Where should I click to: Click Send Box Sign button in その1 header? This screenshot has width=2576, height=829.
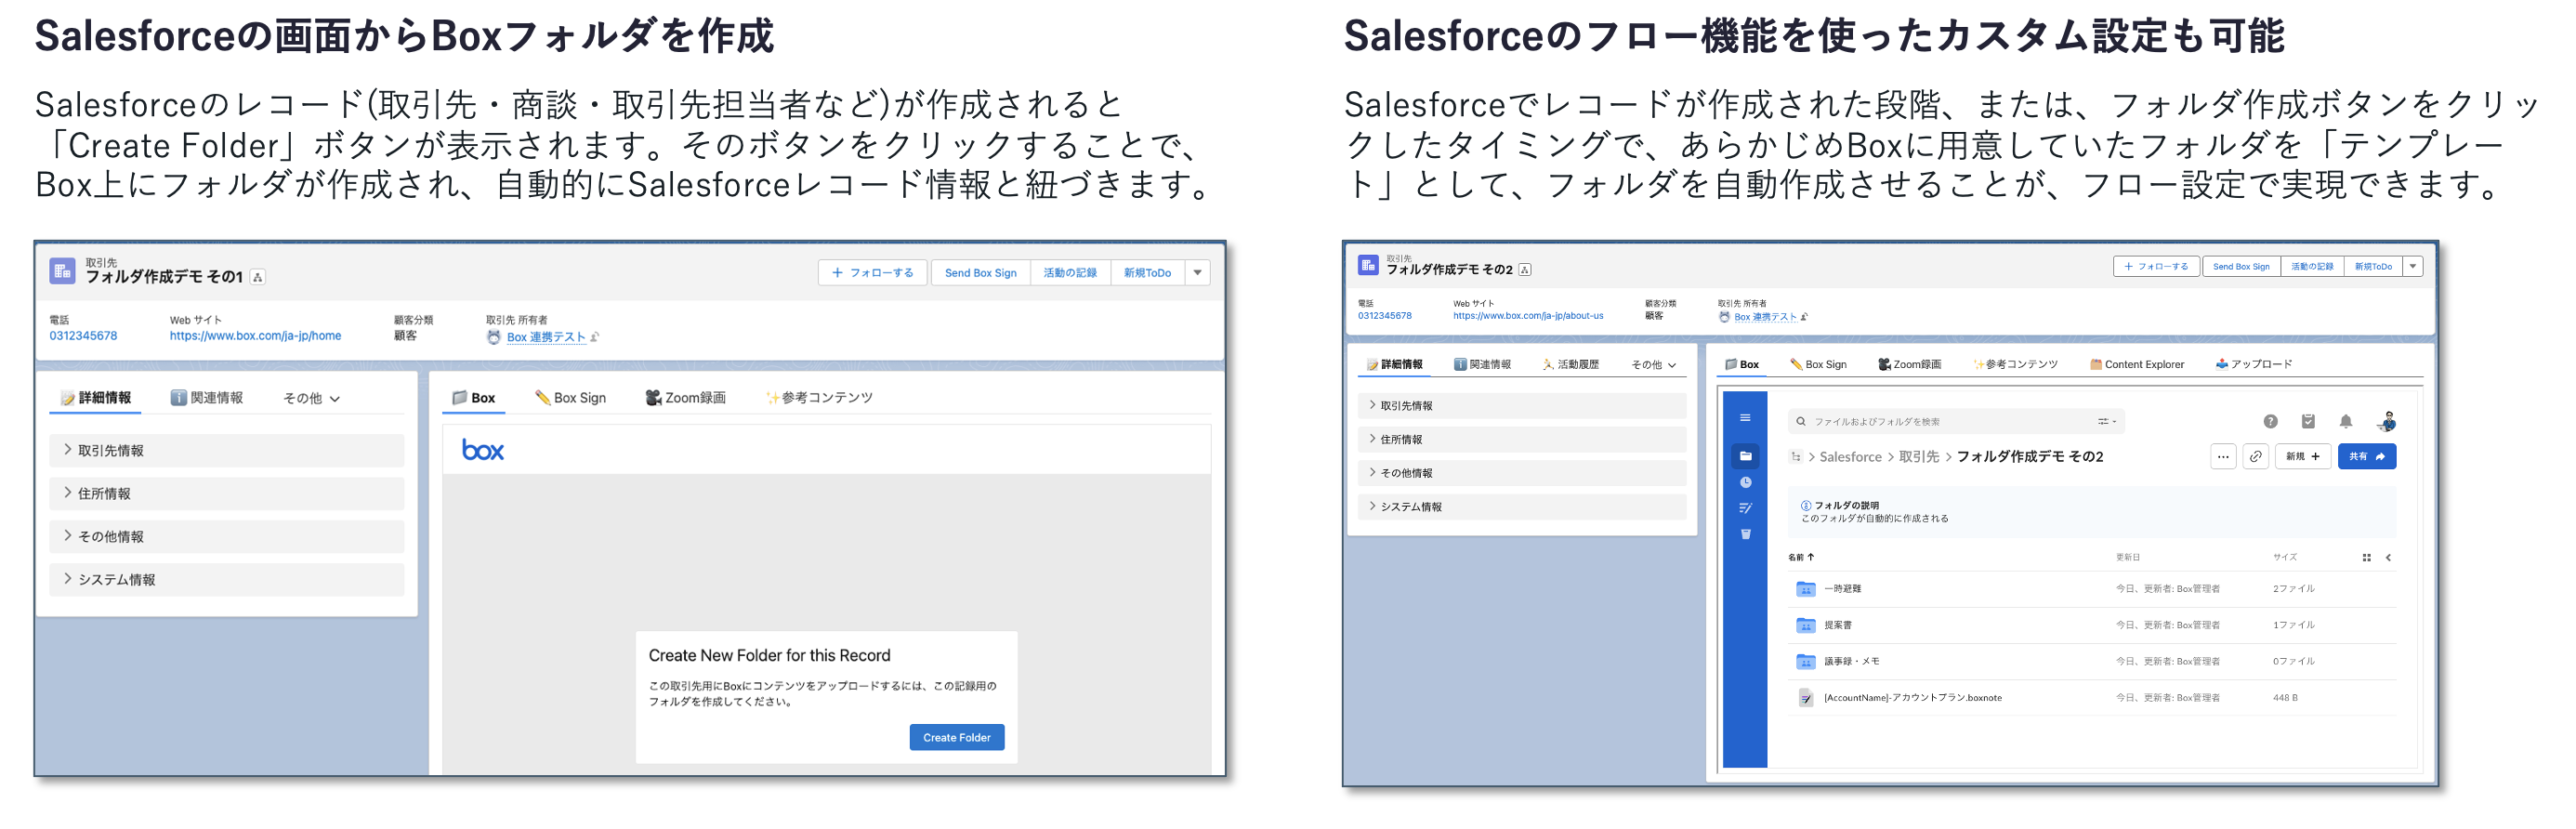(x=980, y=272)
